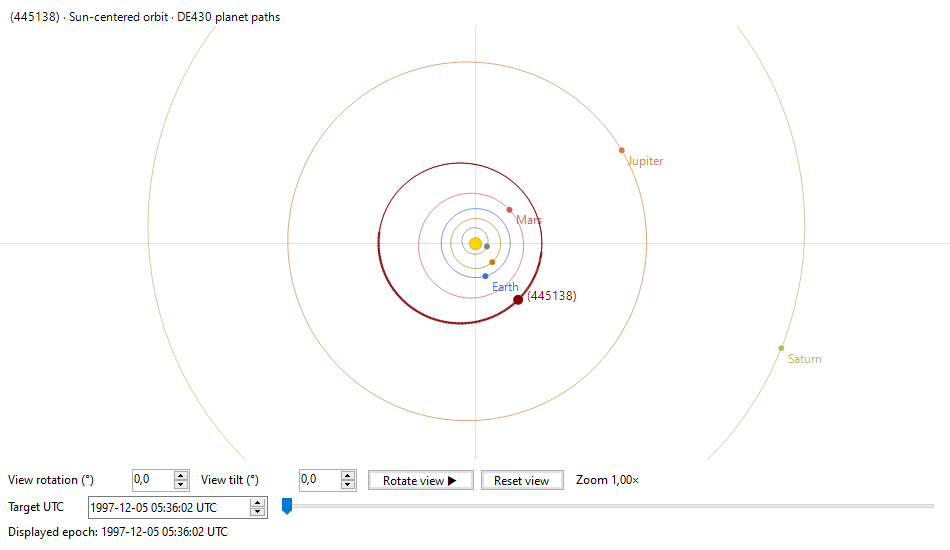Click the View rotation (°) label
The height and width of the screenshot is (550, 950).
tap(51, 480)
